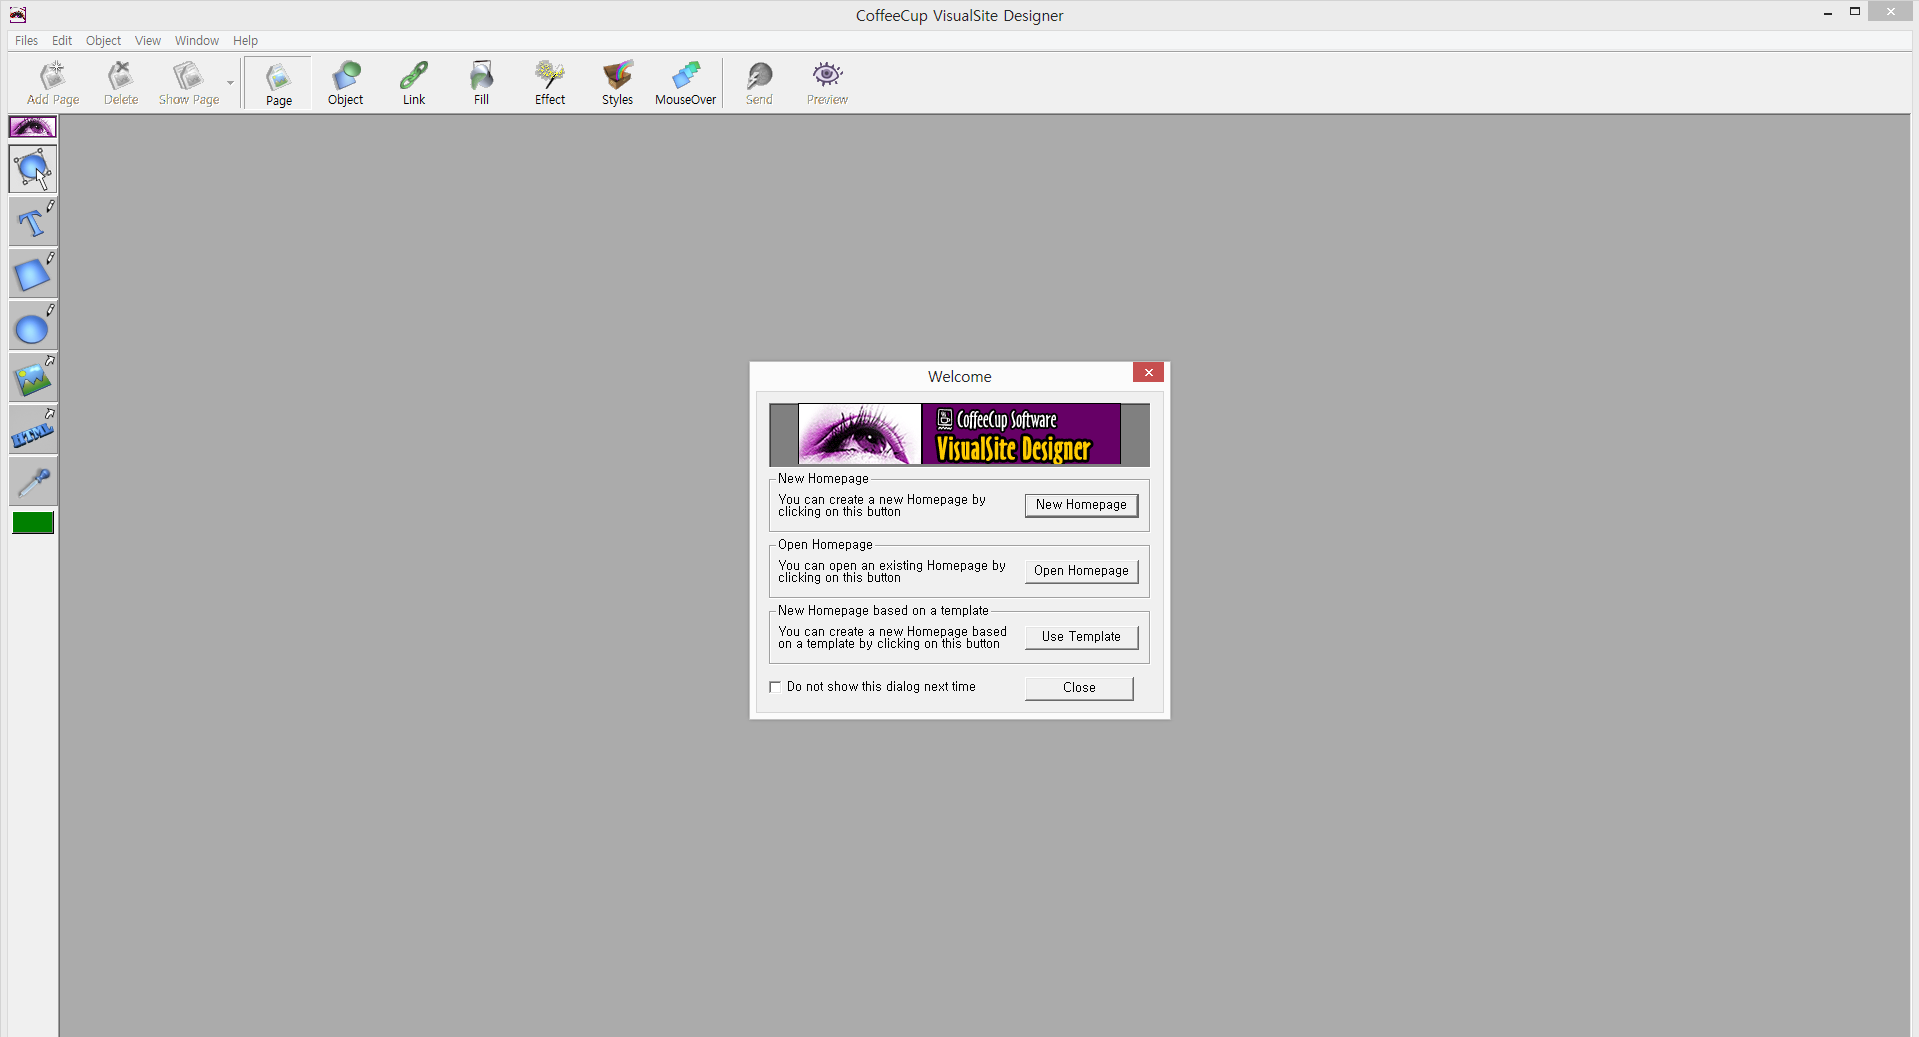Click the Use Template button
Viewport: 1919px width, 1037px height.
tap(1081, 637)
